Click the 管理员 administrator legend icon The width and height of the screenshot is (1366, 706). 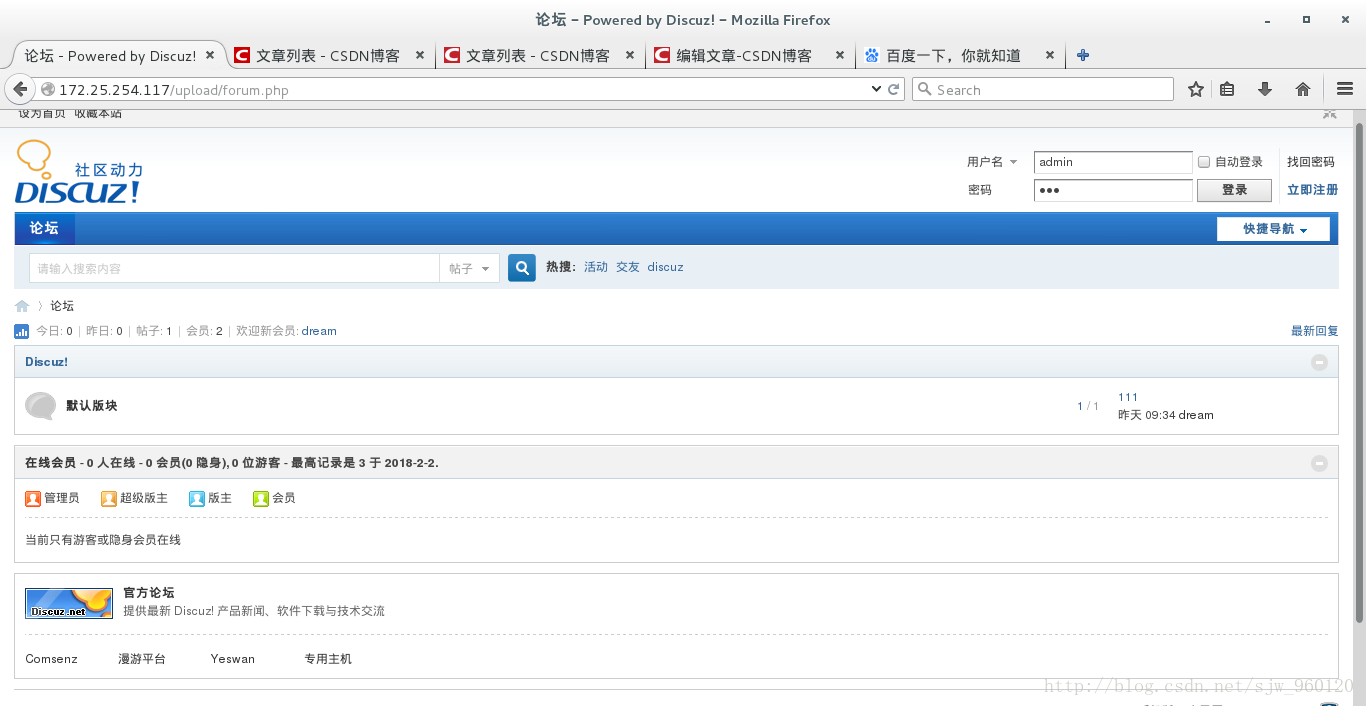click(x=33, y=498)
